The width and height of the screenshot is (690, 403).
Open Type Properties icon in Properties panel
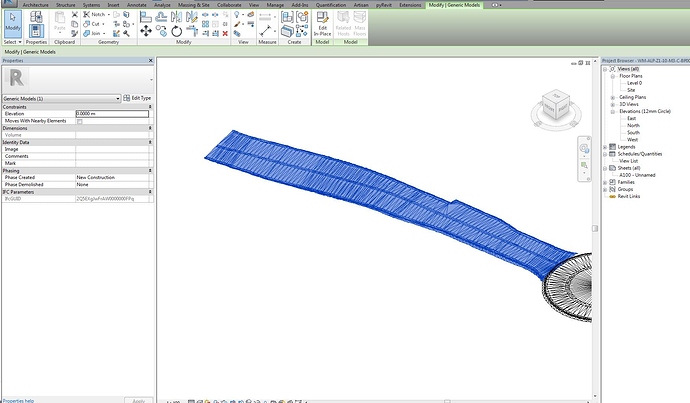36,17
